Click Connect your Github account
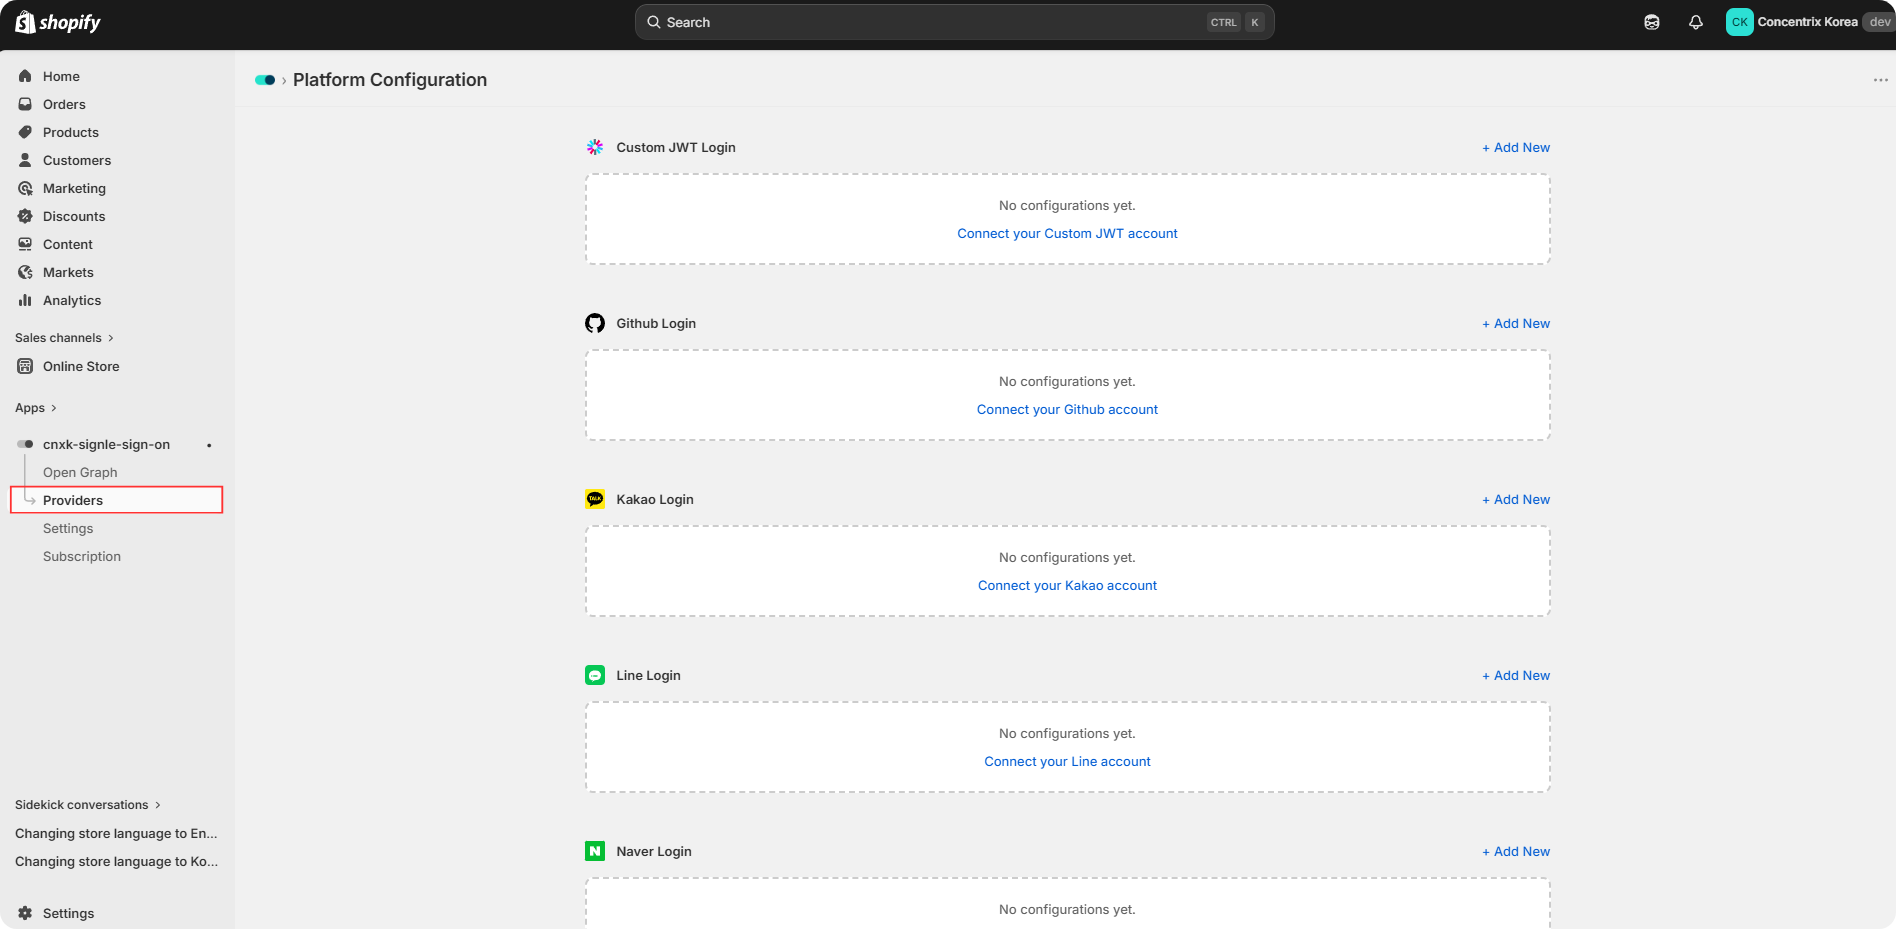This screenshot has height=929, width=1896. (x=1067, y=409)
